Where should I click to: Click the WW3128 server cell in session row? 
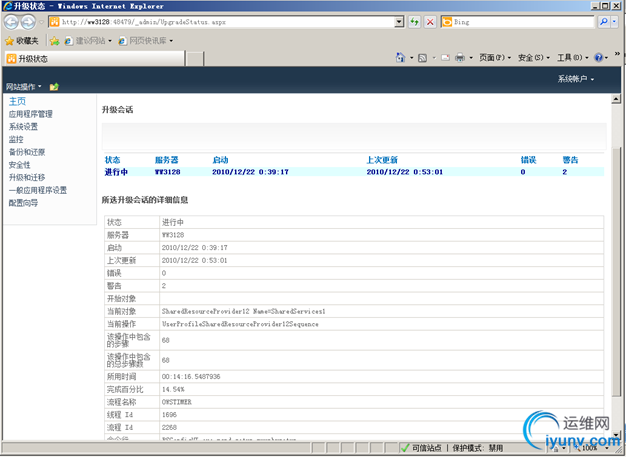tap(168, 172)
